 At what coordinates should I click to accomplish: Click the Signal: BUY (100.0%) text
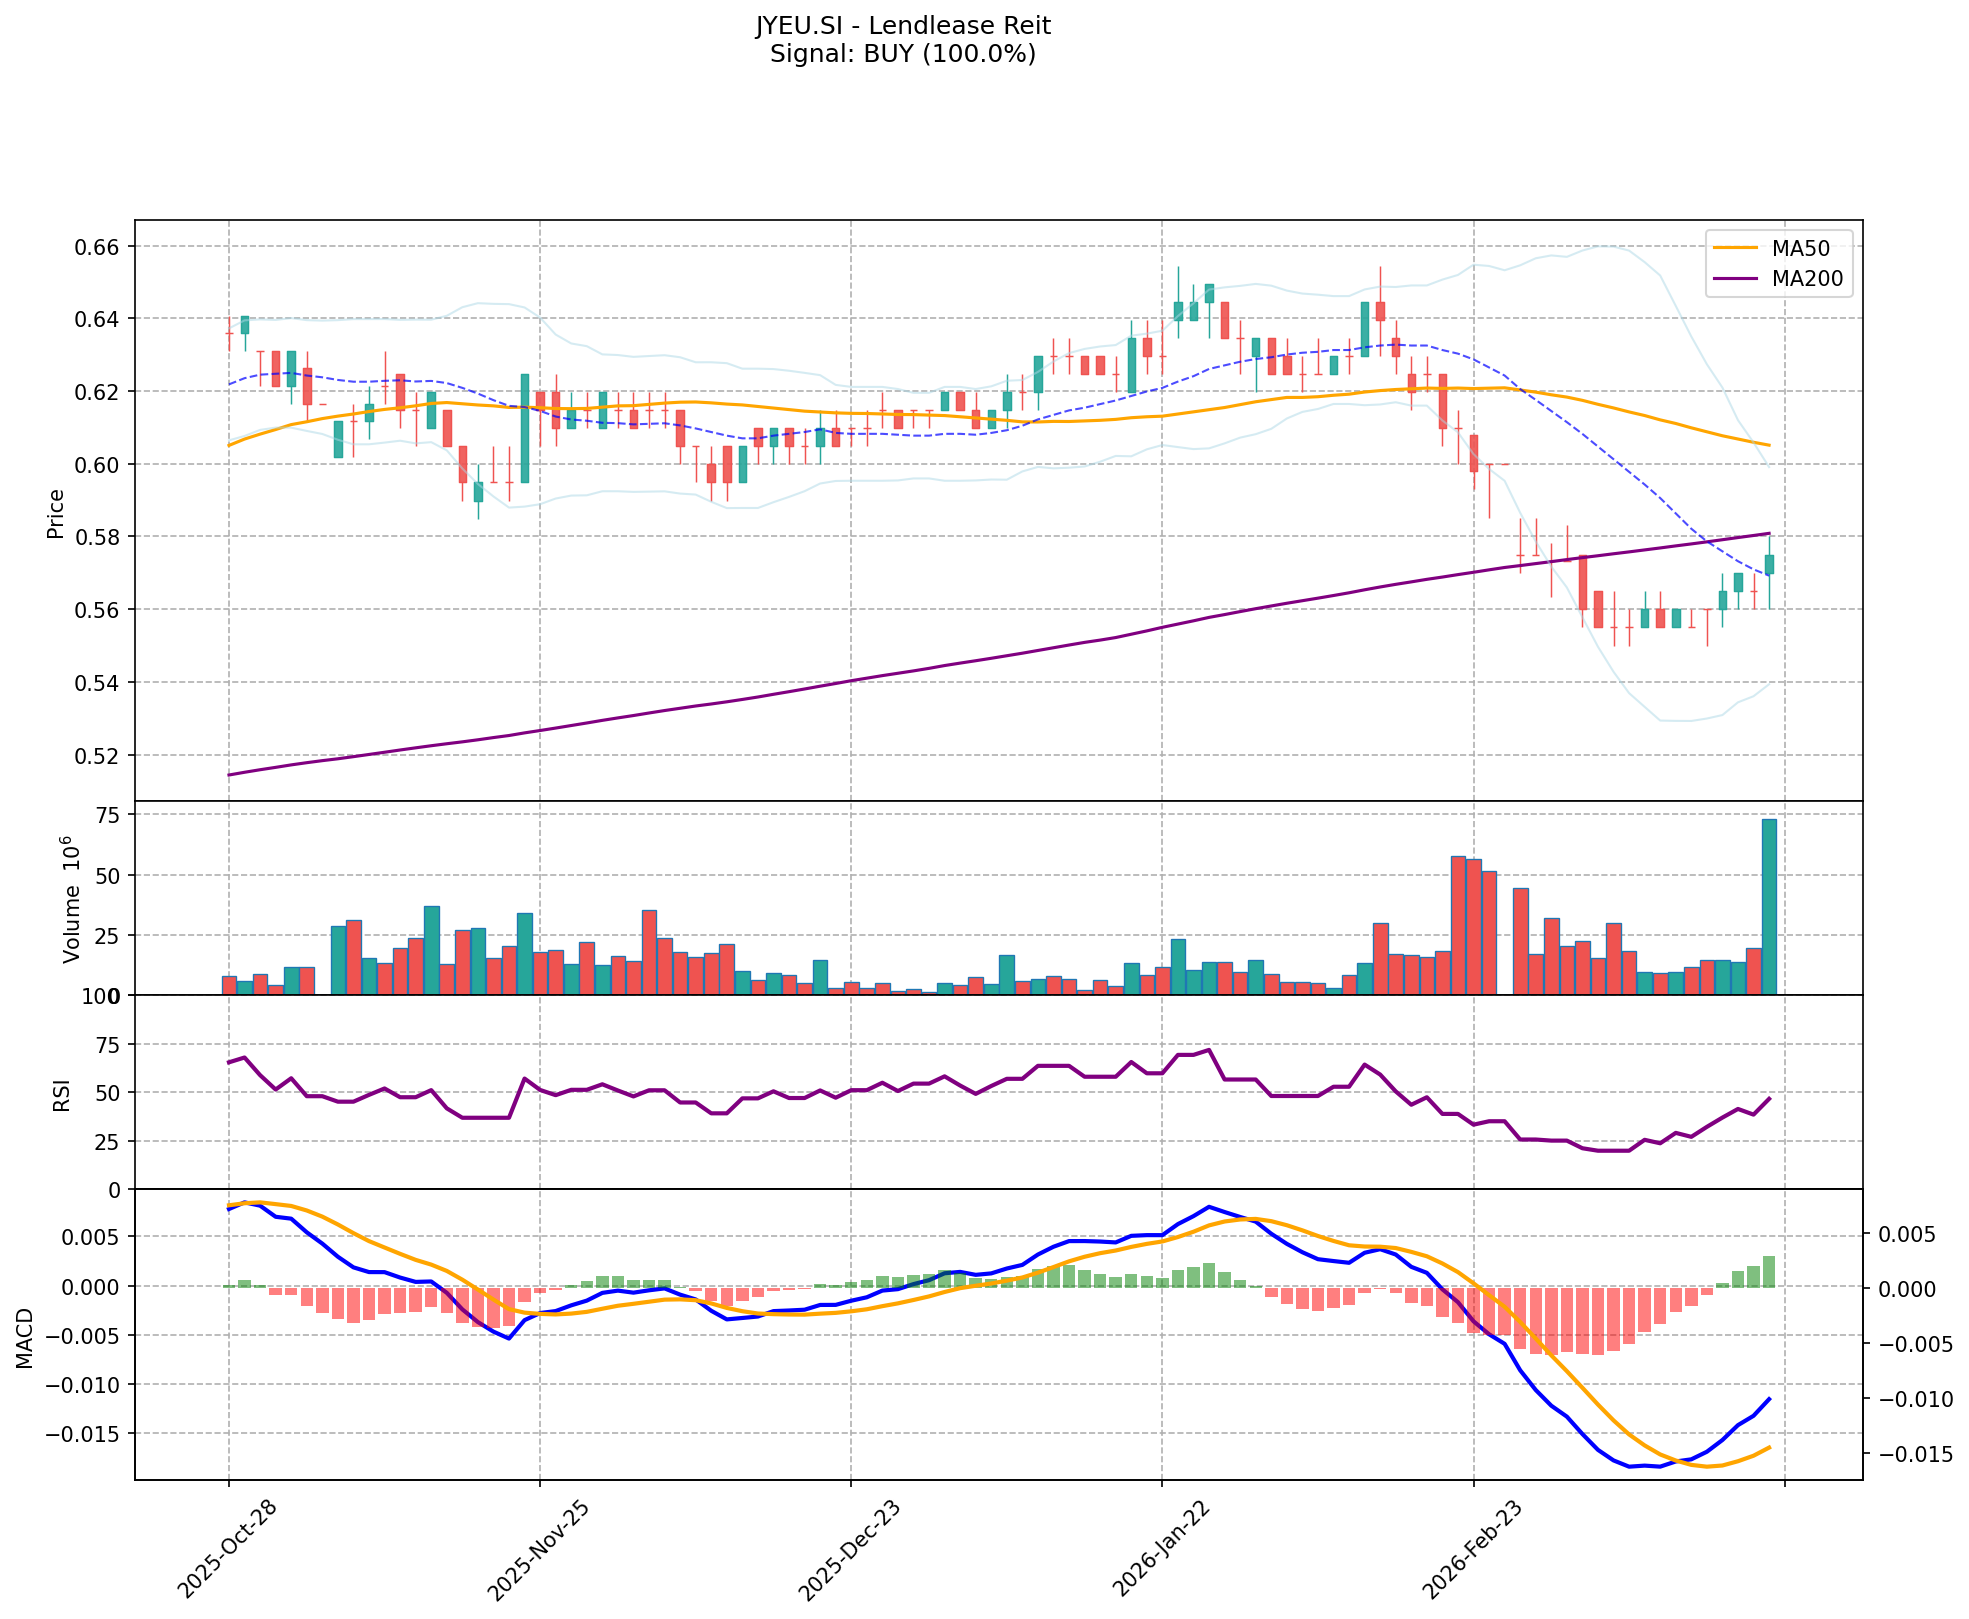902,54
